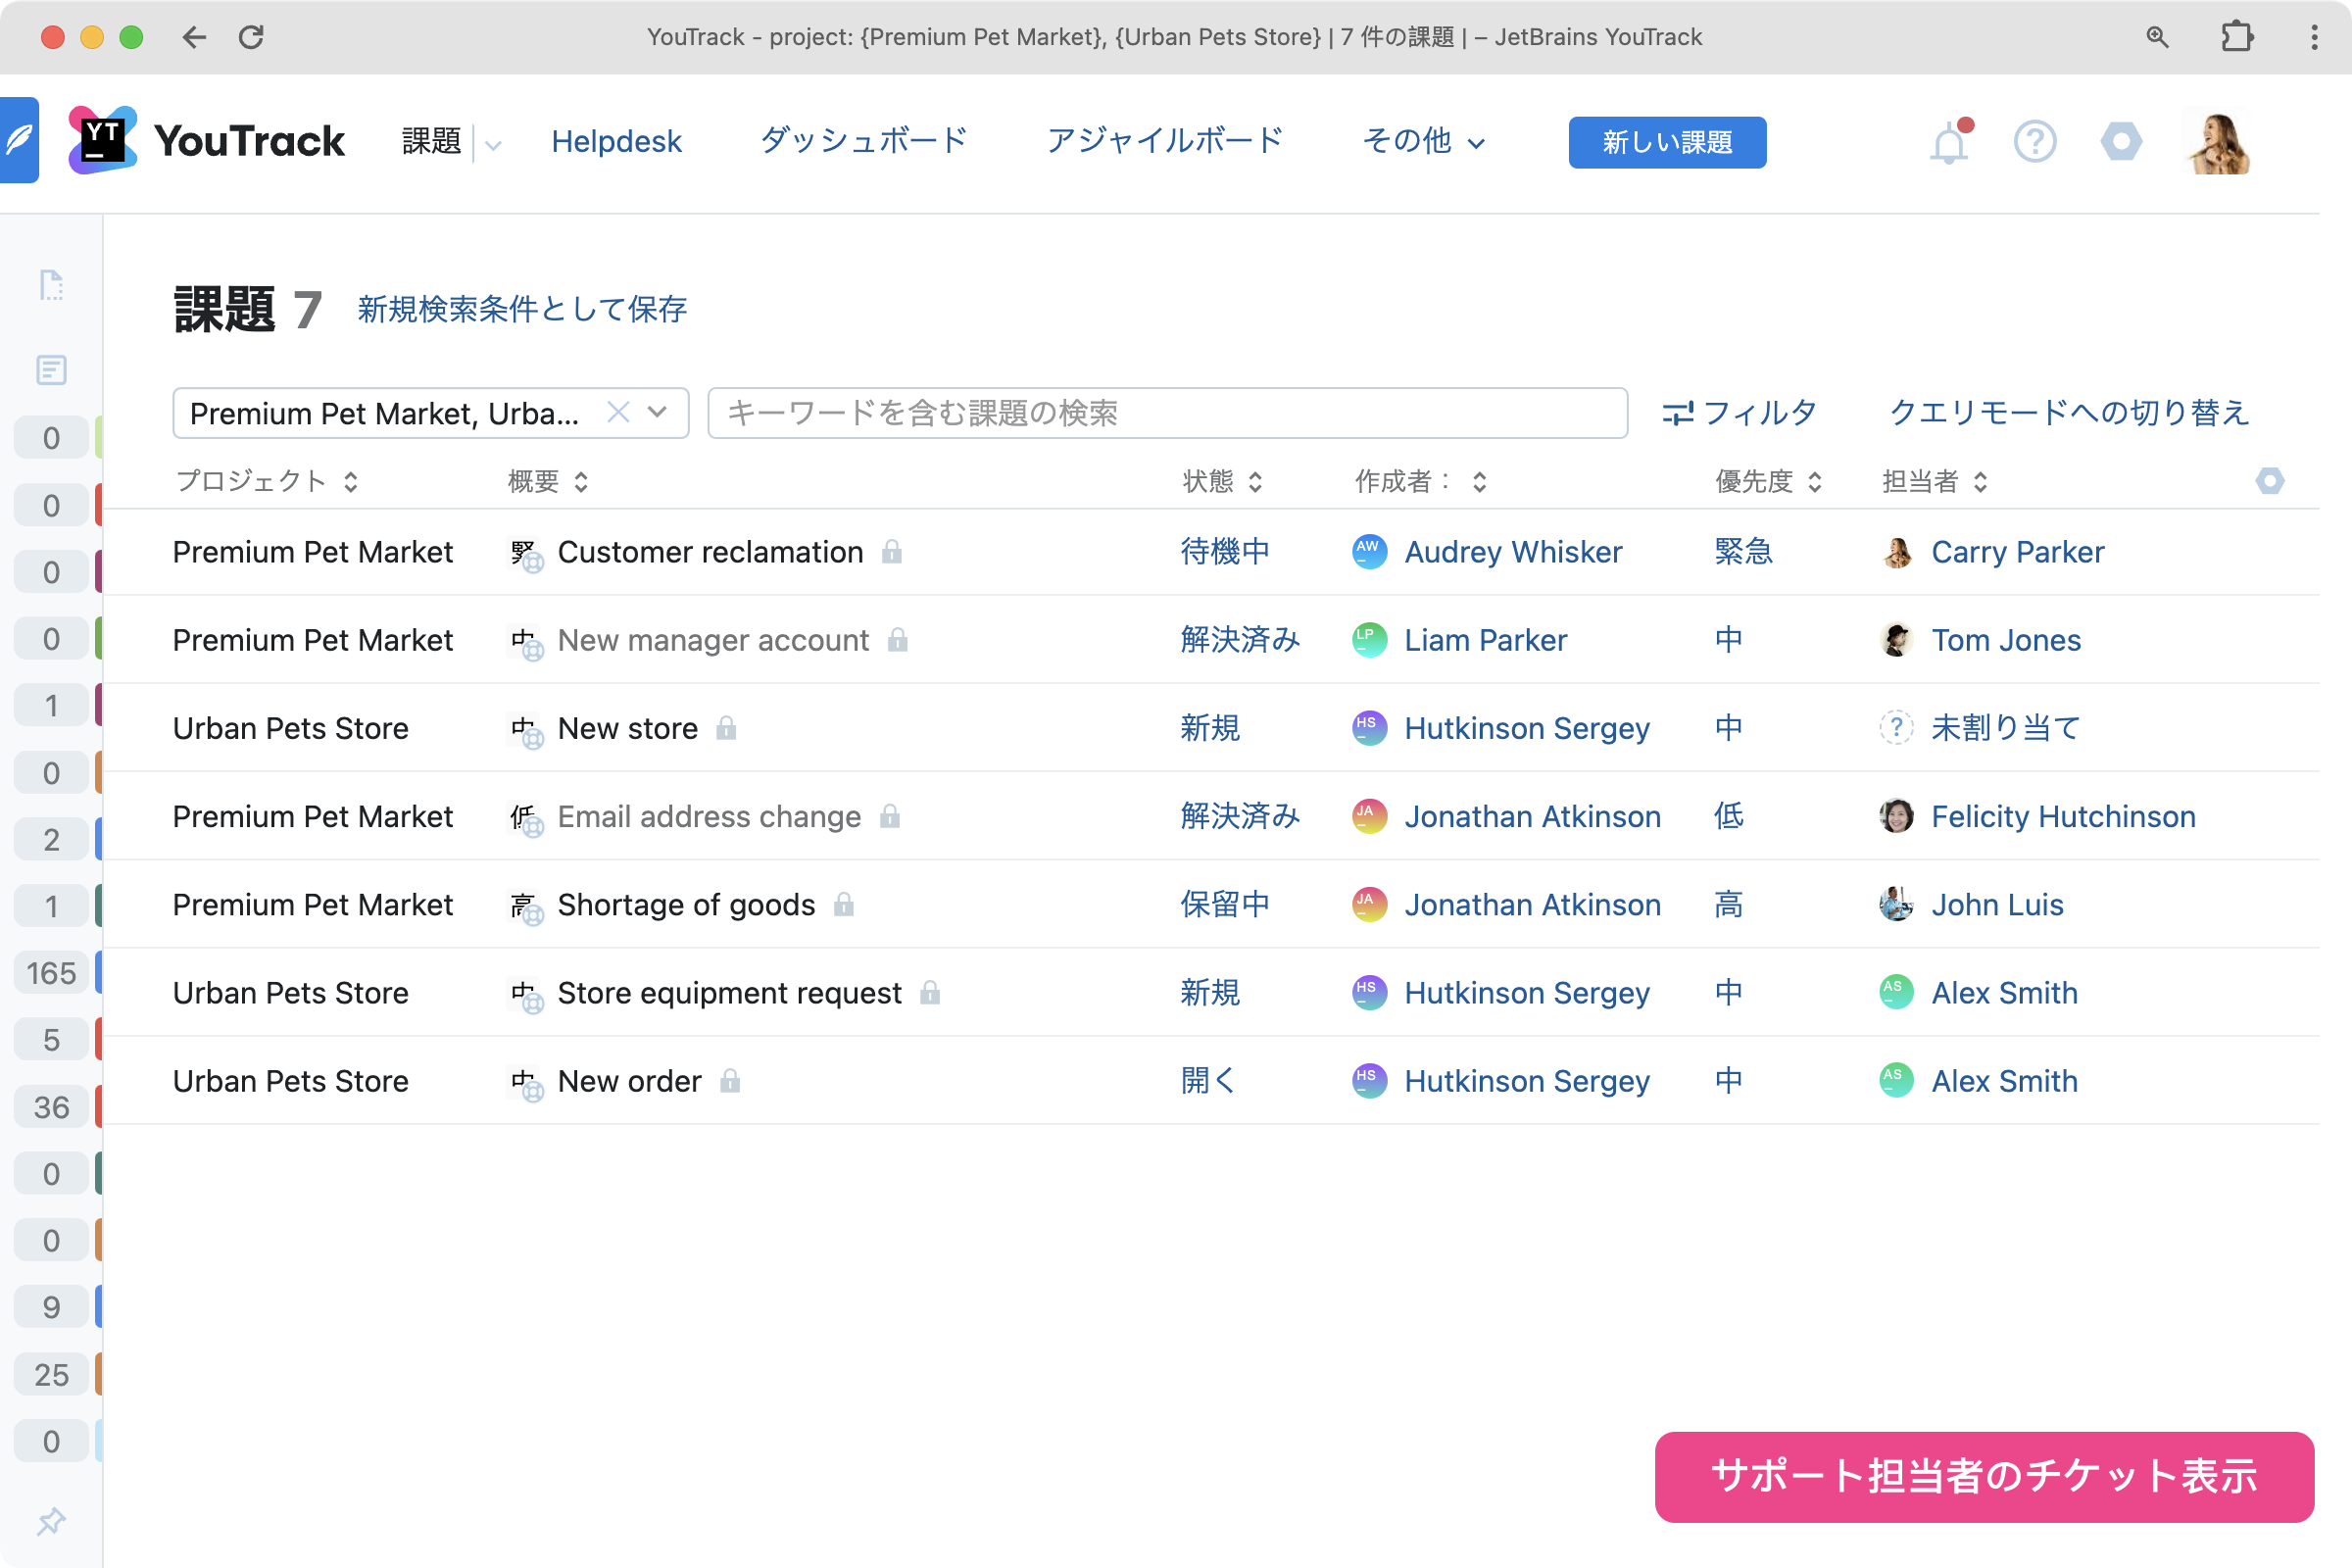The height and width of the screenshot is (1568, 2352).
Task: Click the draft document icon in sidebar
Action: [x=51, y=286]
